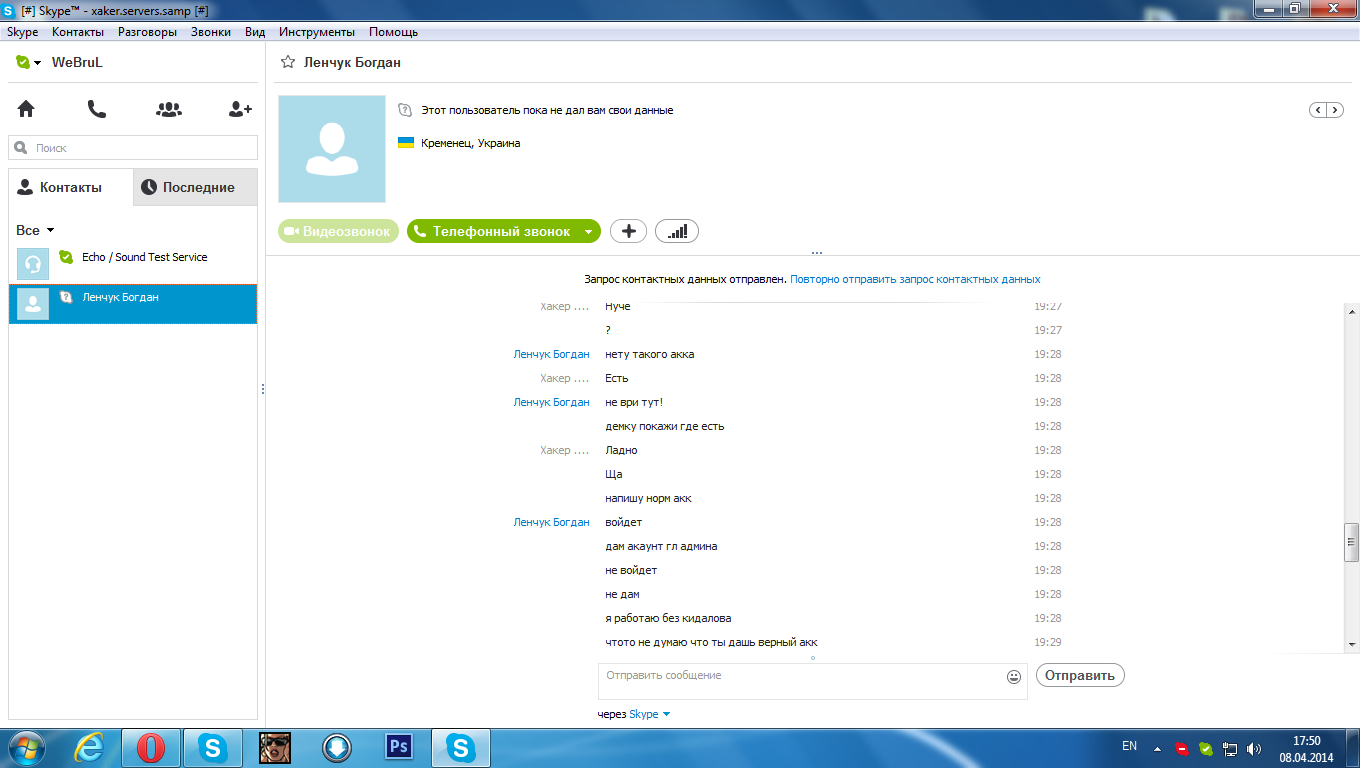Open Photoshop from the taskbar
Image resolution: width=1360 pixels, height=768 pixels.
(x=399, y=747)
